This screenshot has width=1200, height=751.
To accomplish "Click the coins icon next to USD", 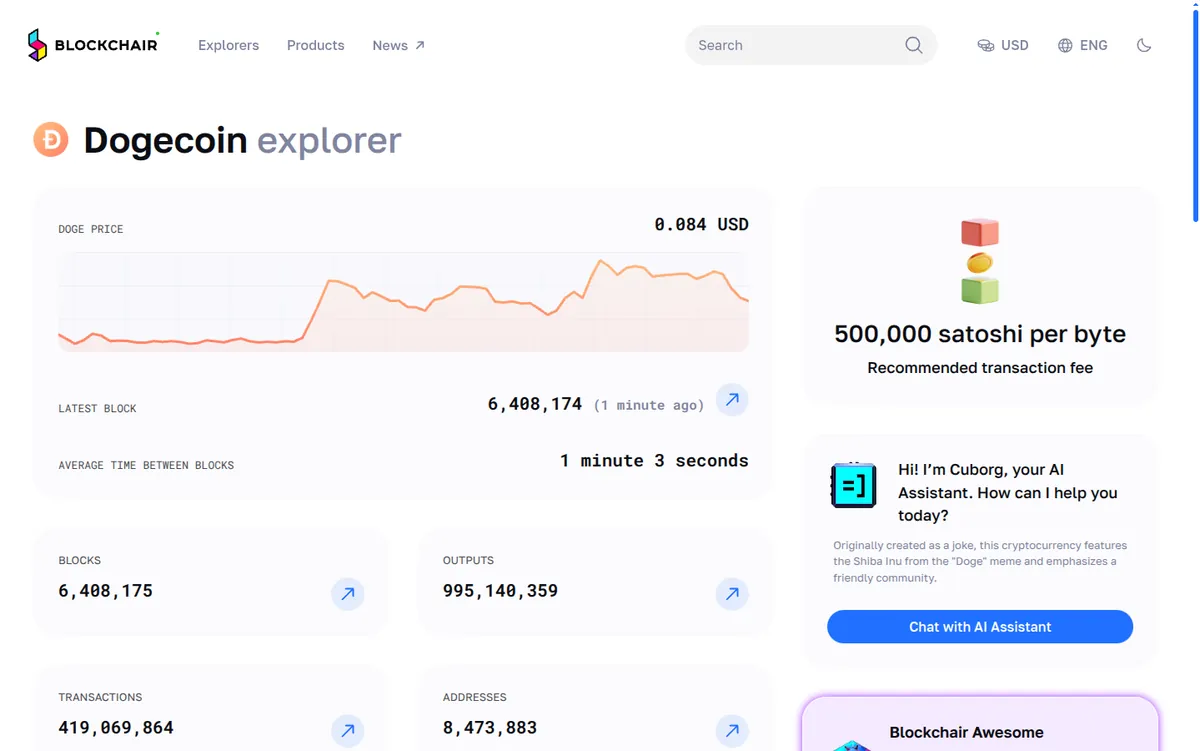I will 985,45.
